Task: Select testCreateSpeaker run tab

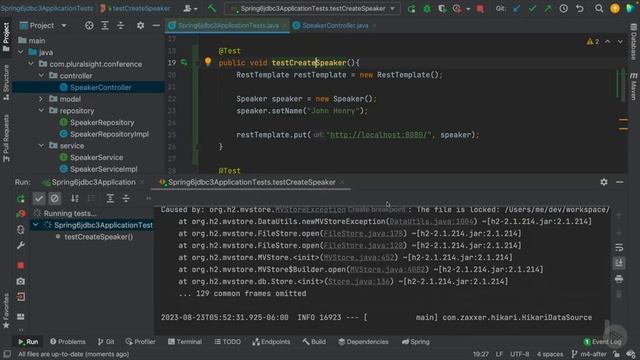Action: pos(251,182)
